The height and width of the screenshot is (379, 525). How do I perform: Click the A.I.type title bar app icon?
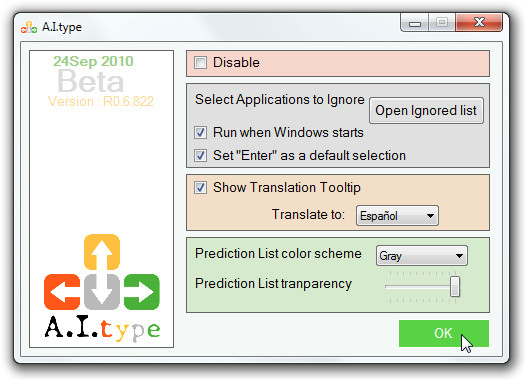pyautogui.click(x=29, y=27)
